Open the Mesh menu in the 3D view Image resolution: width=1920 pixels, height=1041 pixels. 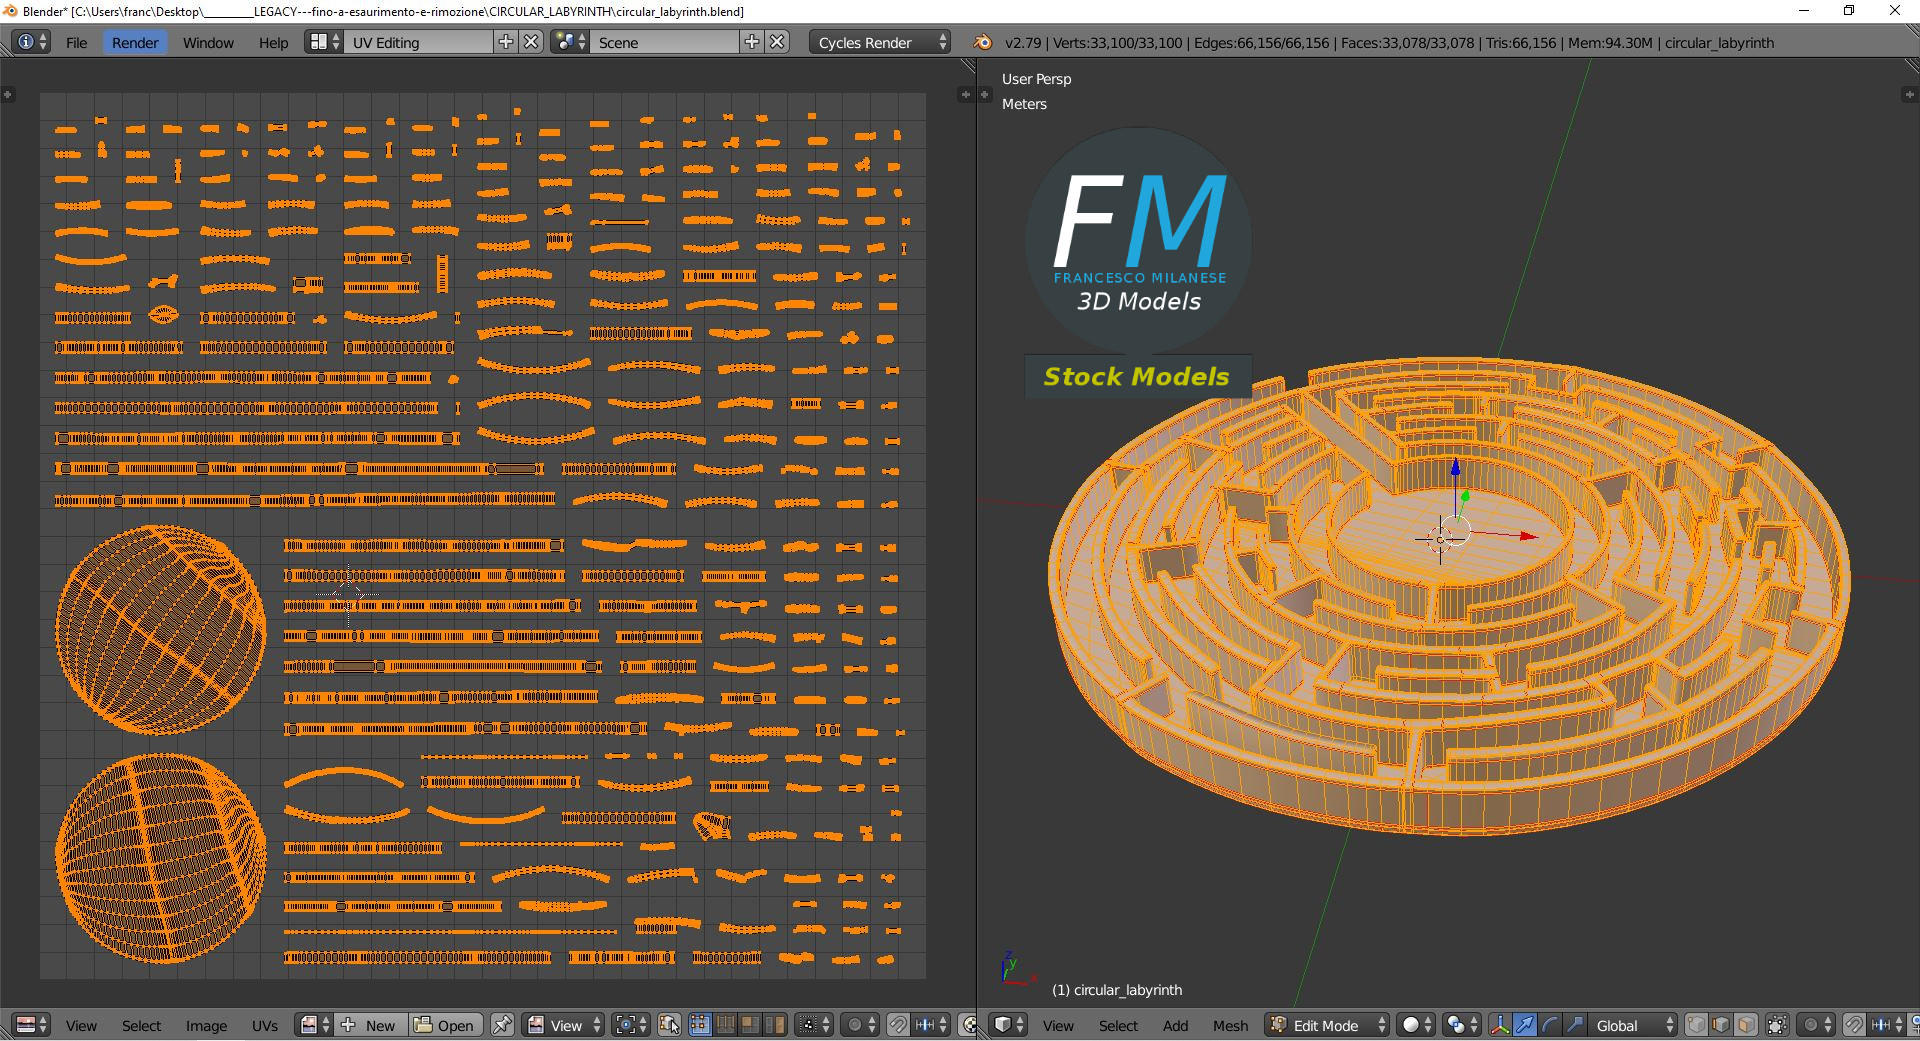click(1230, 1025)
